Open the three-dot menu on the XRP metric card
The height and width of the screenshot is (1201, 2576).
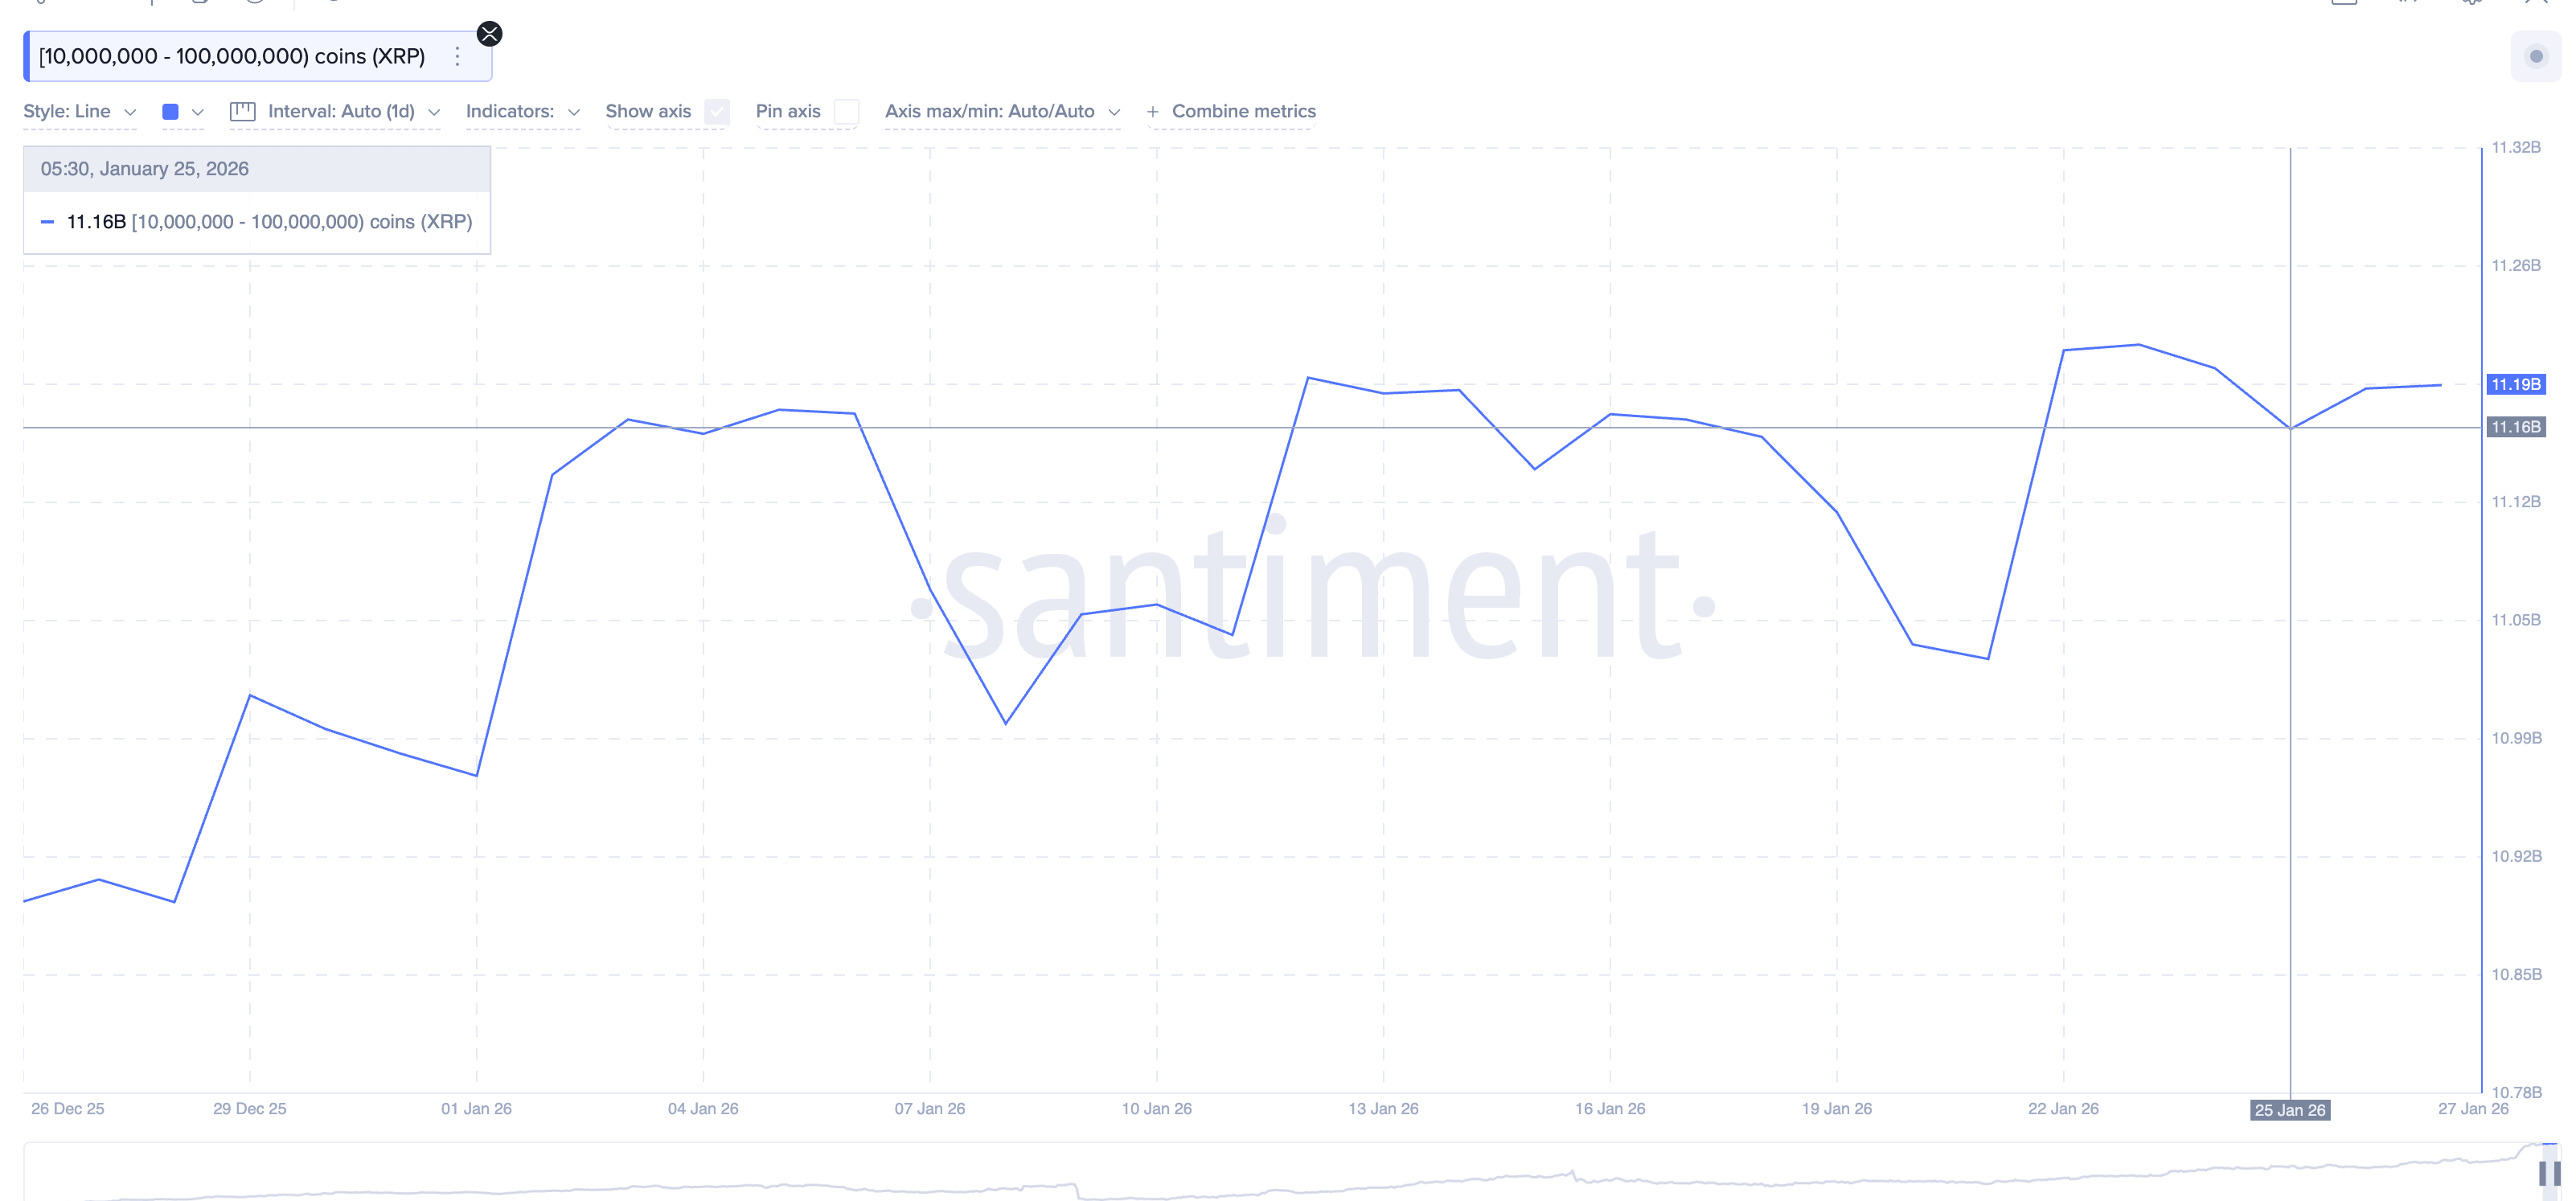pyautogui.click(x=457, y=56)
